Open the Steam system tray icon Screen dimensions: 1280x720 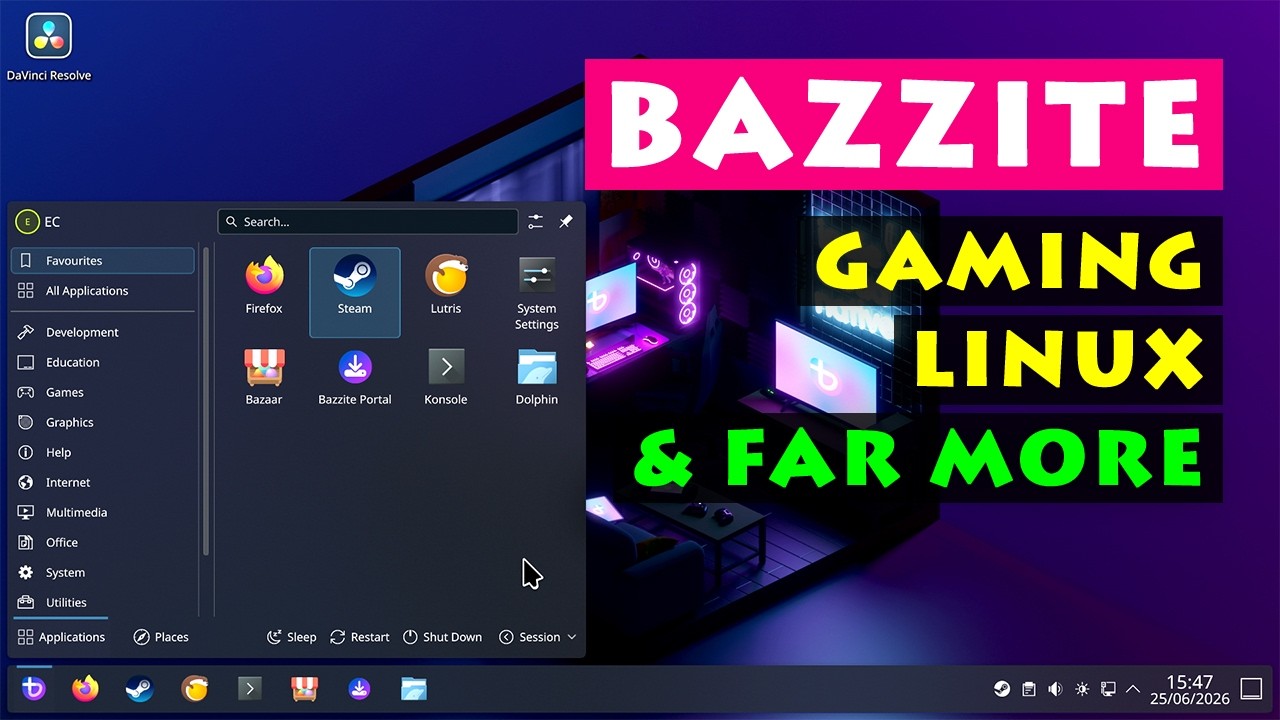pyautogui.click(x=1001, y=689)
